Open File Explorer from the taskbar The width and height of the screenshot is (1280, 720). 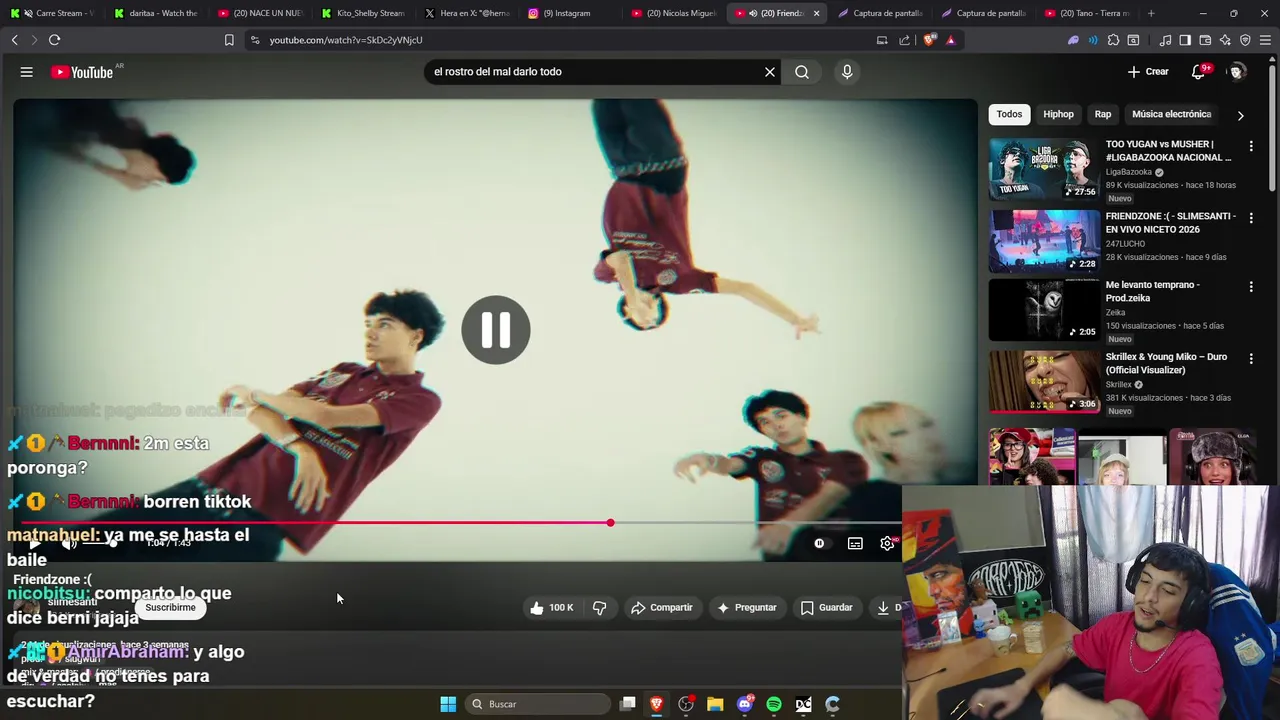pos(715,704)
